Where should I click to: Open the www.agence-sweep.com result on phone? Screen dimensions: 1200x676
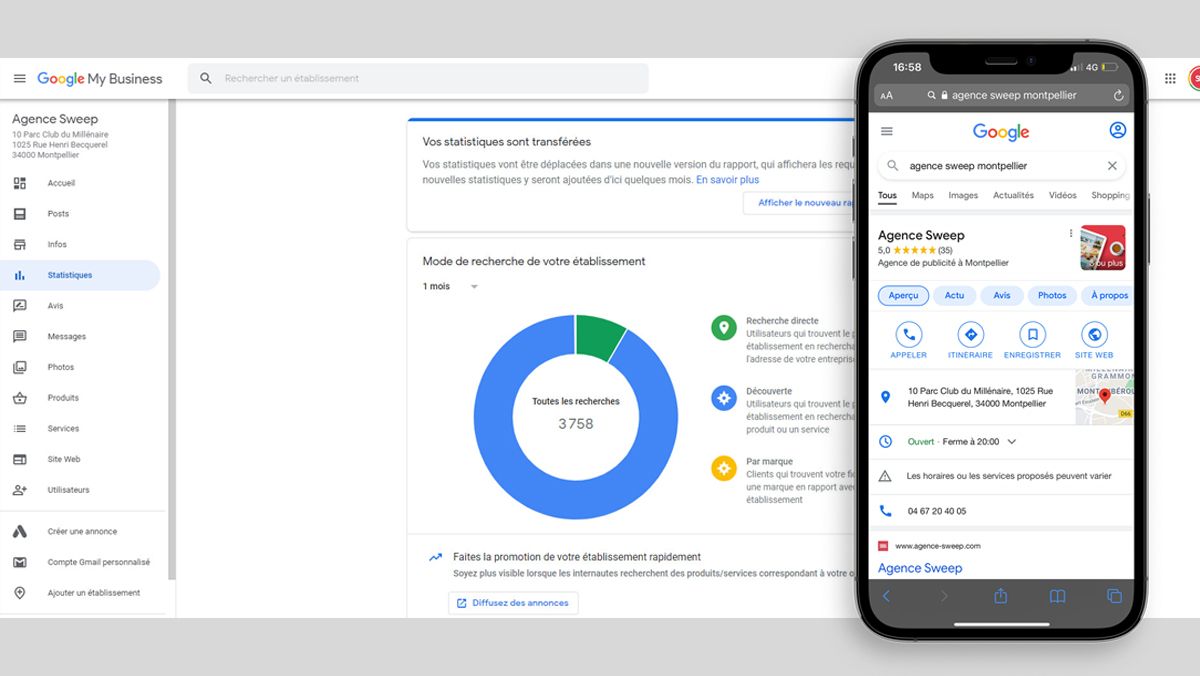(937, 546)
